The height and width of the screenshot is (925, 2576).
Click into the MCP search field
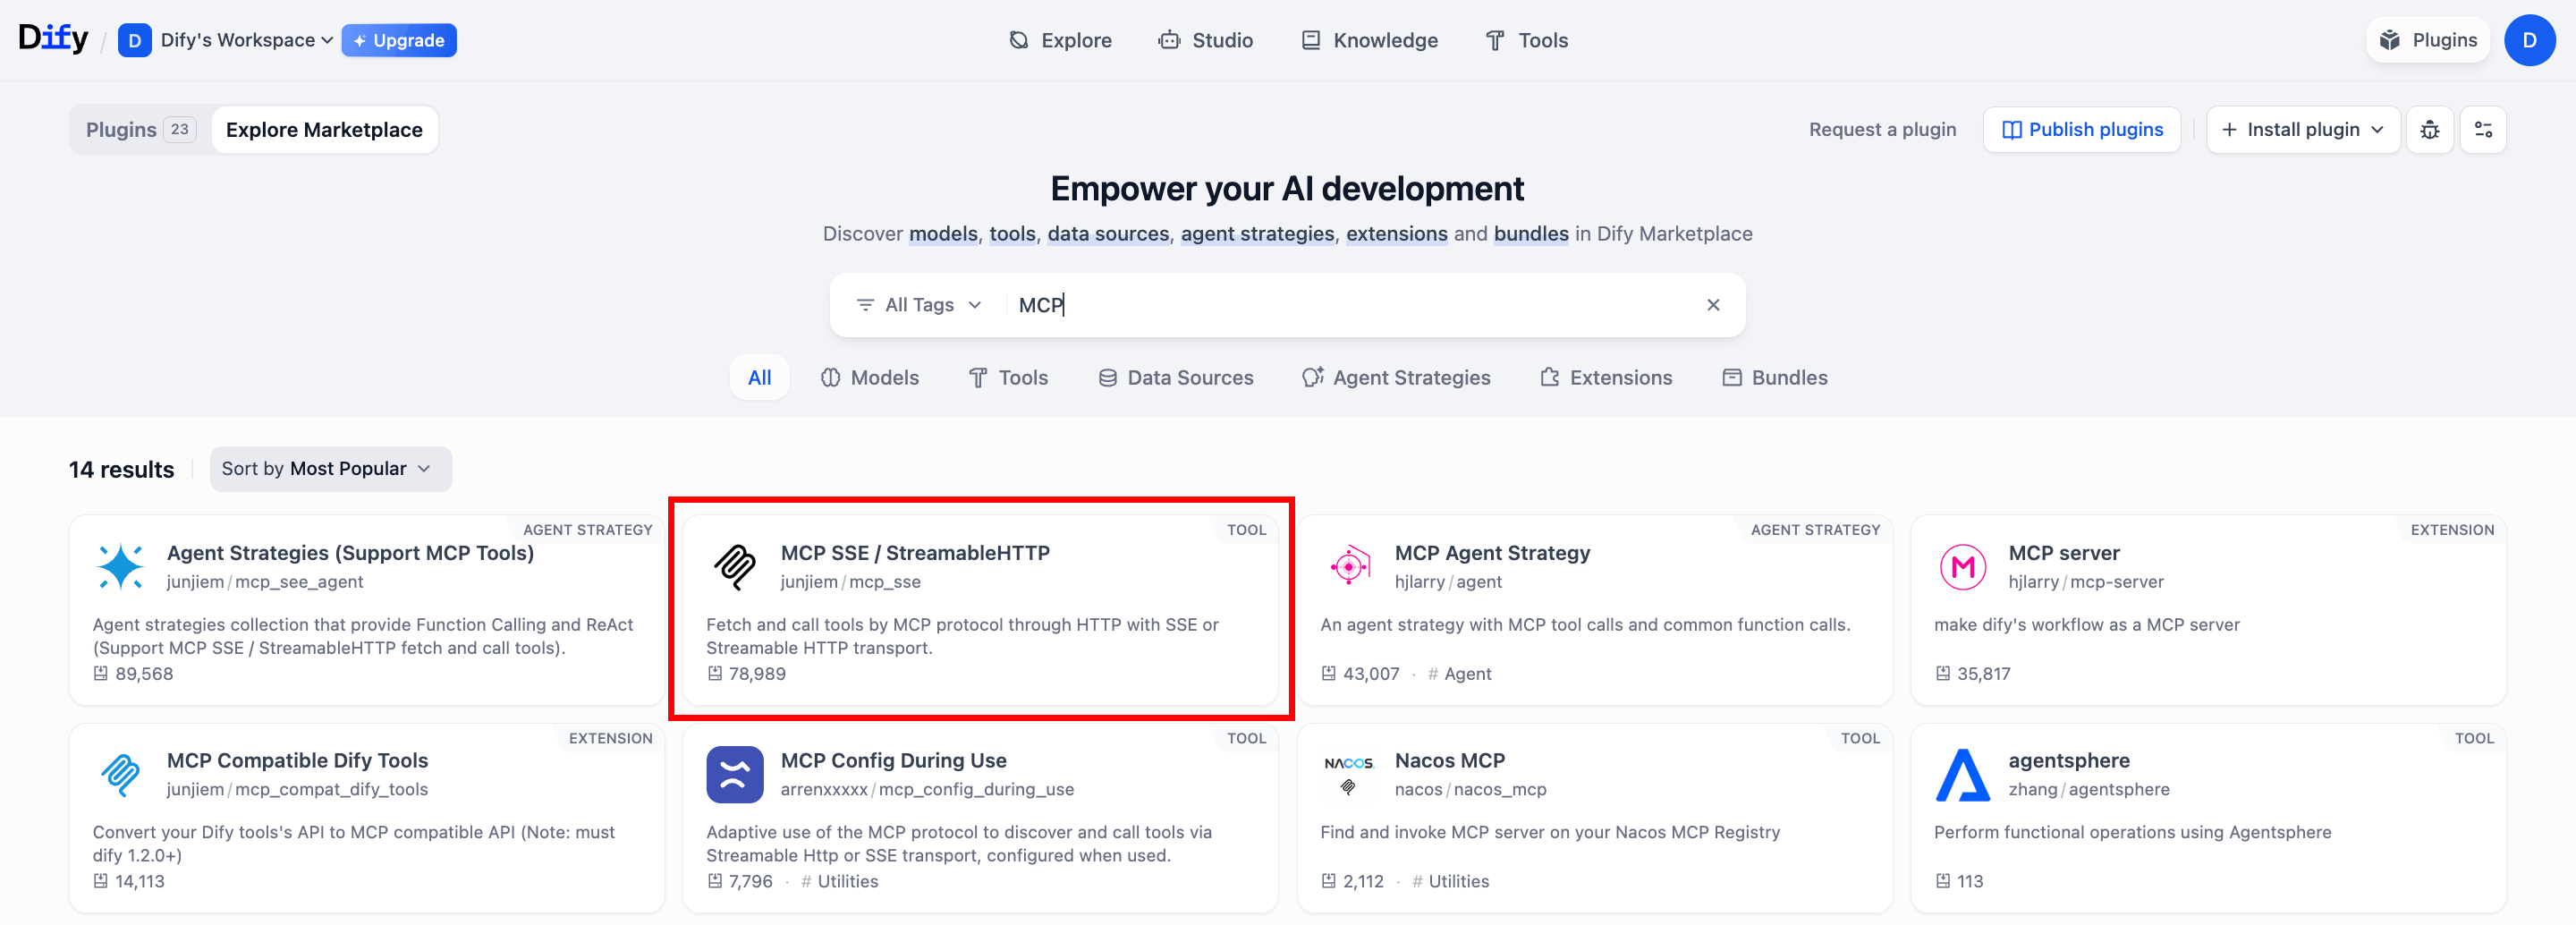coord(1350,305)
